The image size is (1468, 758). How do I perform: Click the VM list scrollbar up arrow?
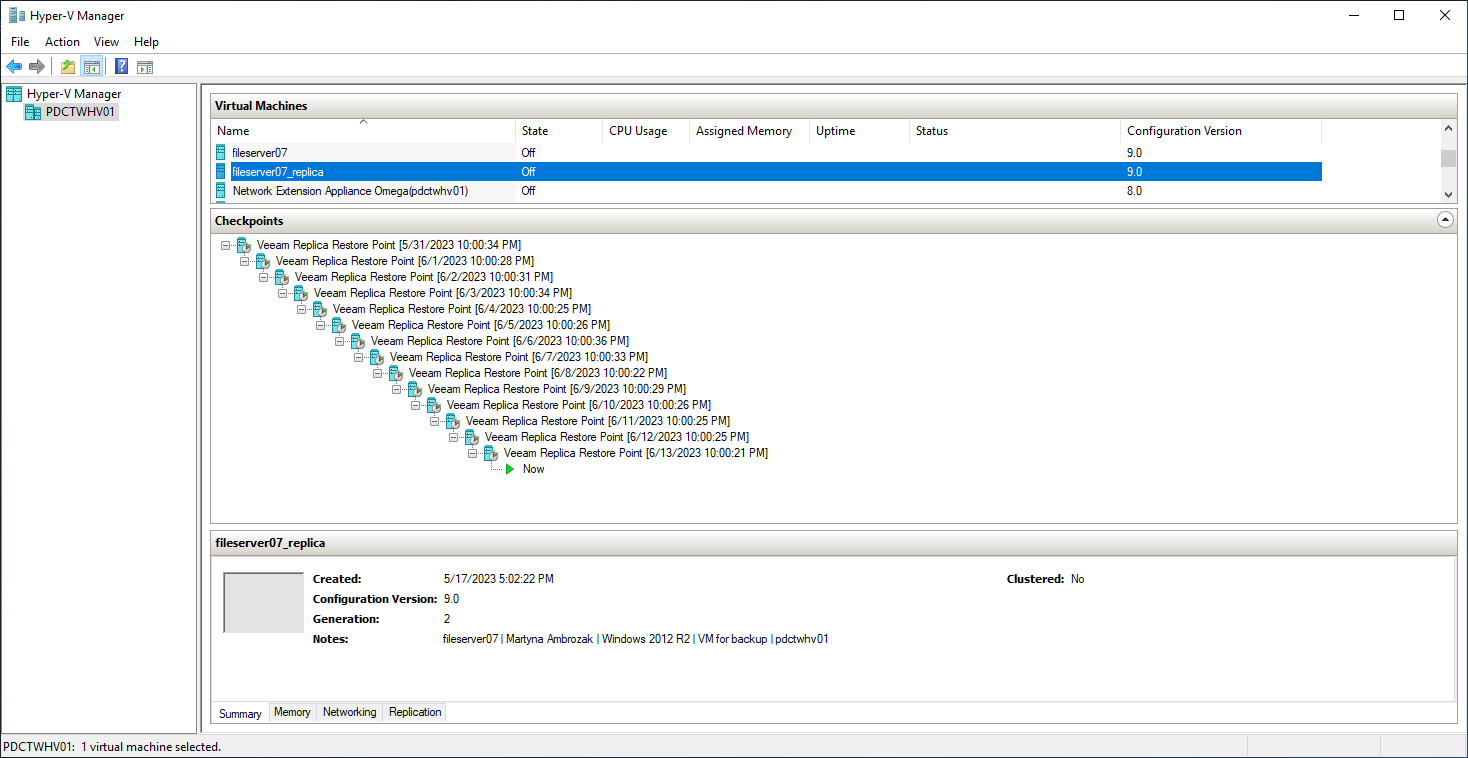[1448, 128]
